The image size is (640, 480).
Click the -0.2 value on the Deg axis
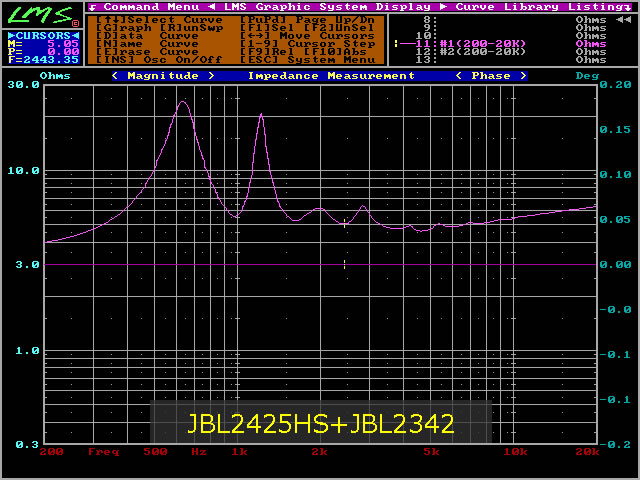tap(615, 444)
